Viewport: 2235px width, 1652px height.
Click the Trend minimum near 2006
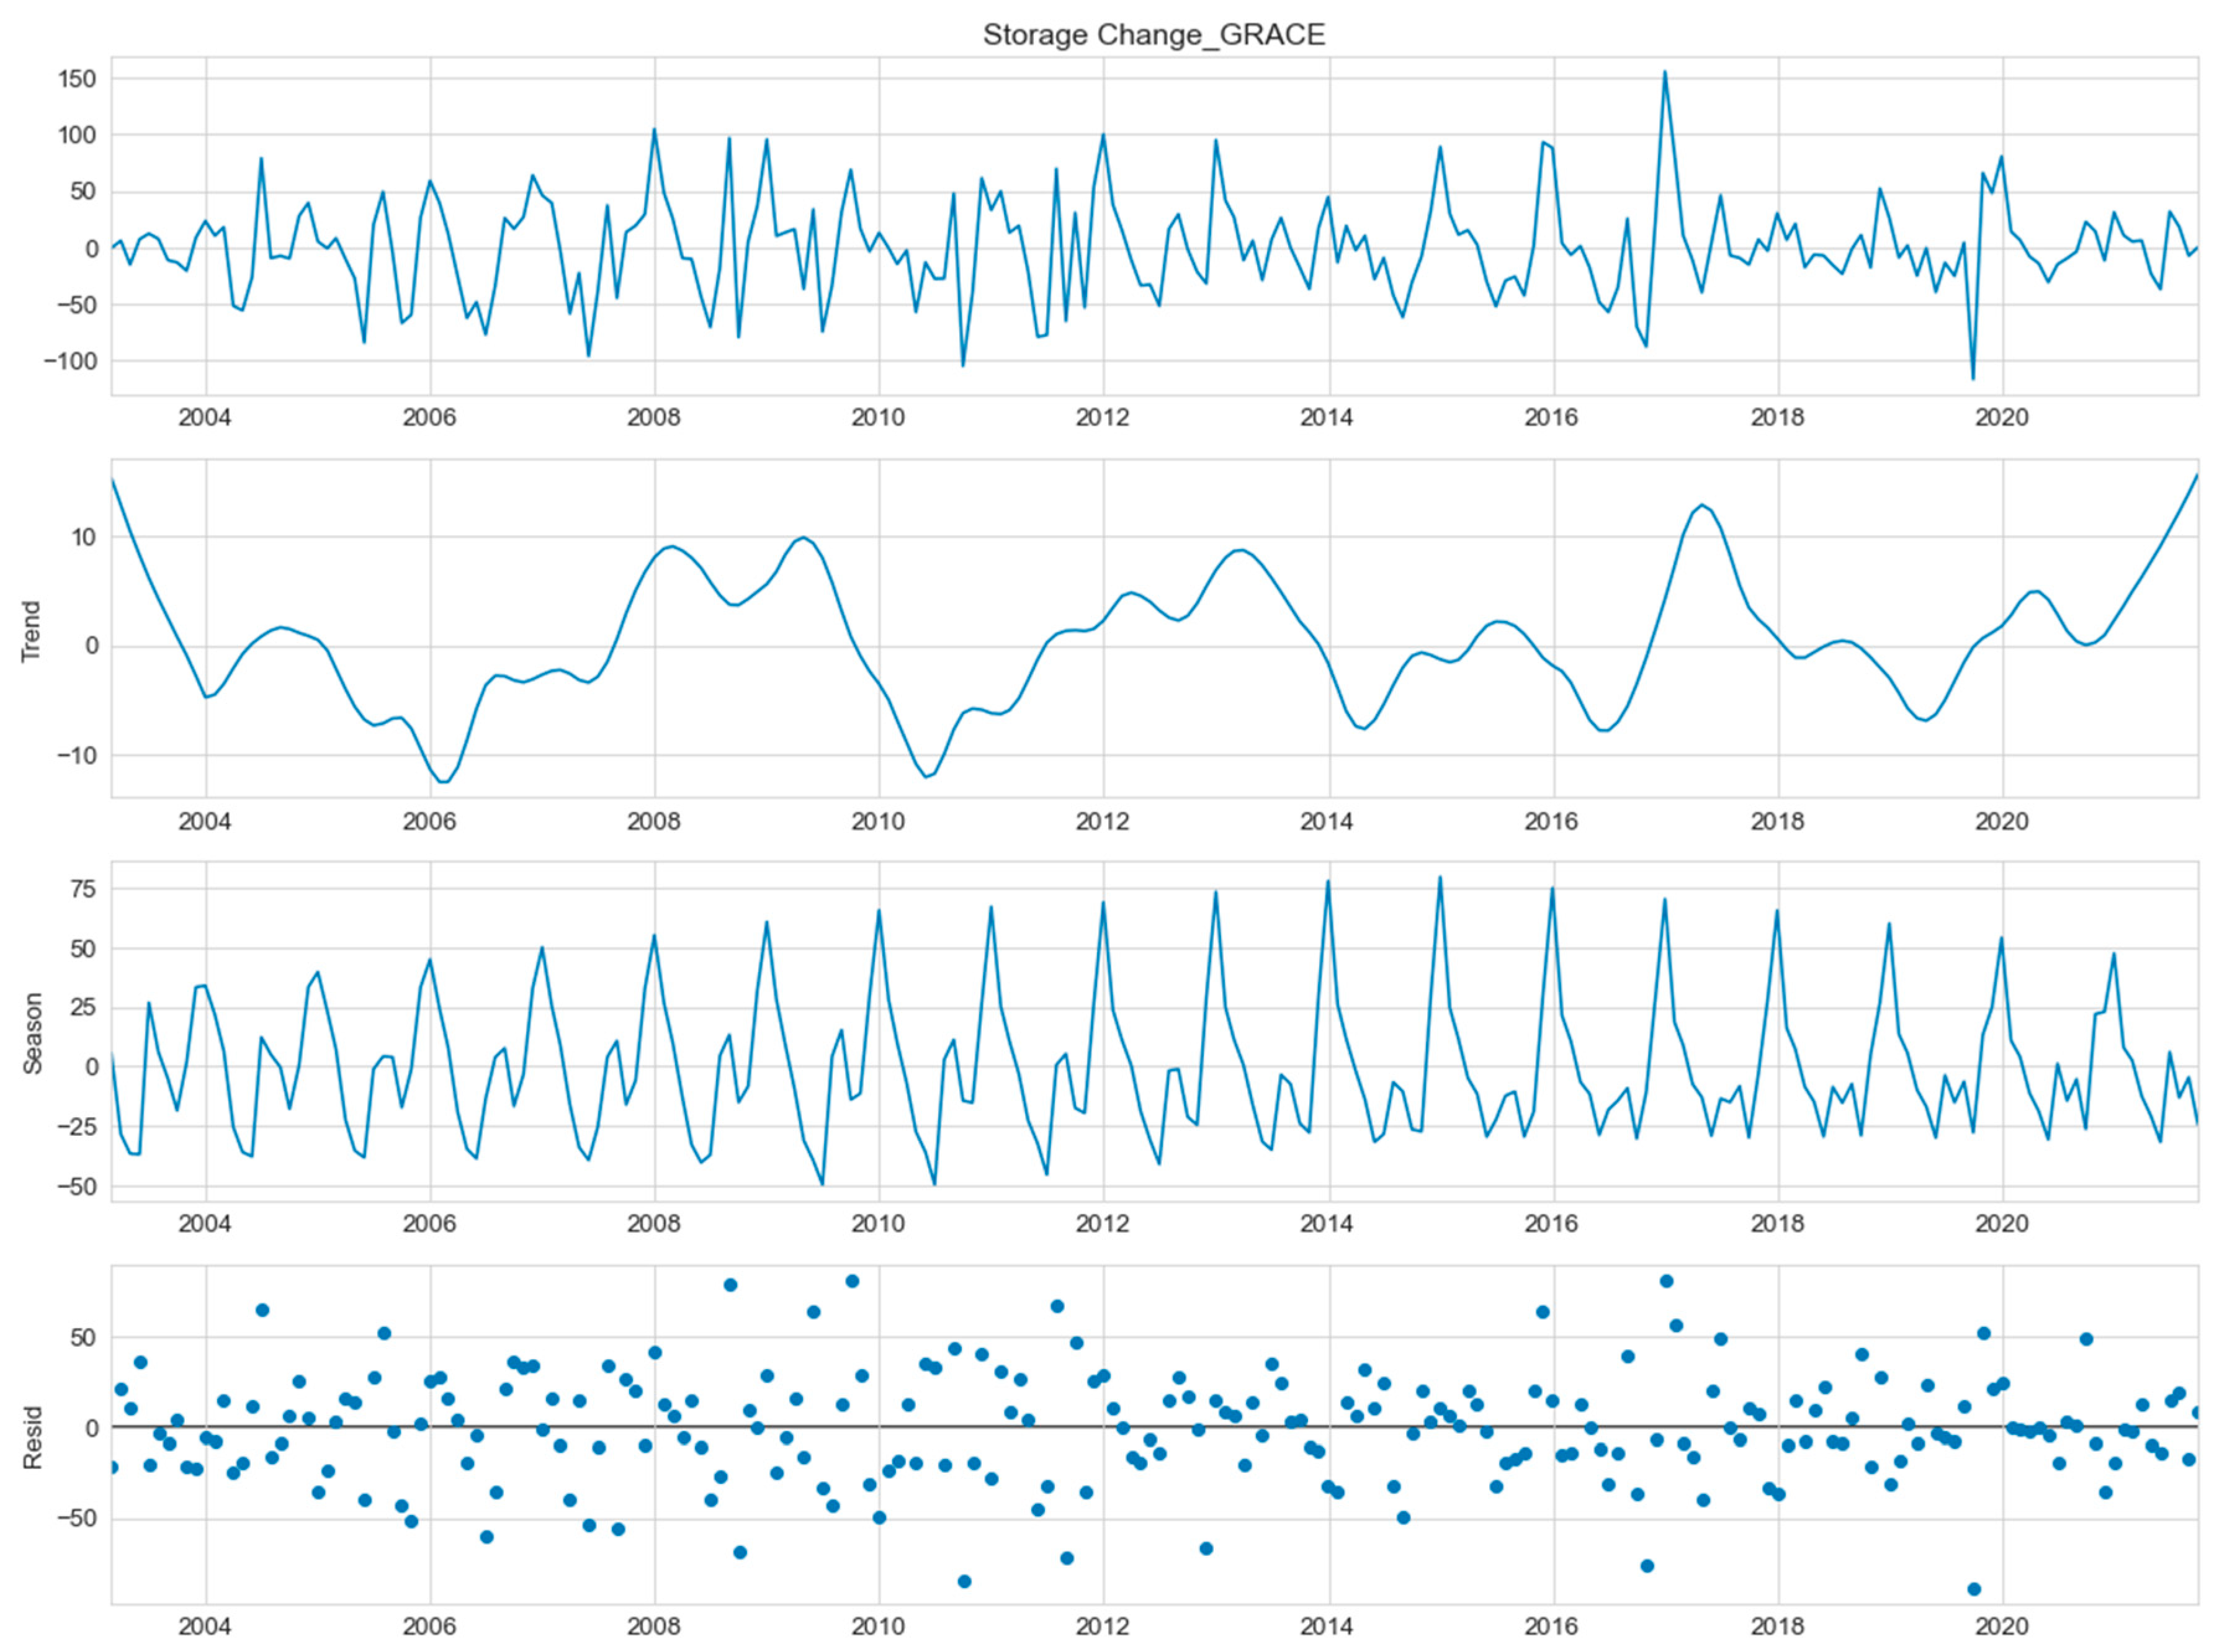[x=444, y=782]
